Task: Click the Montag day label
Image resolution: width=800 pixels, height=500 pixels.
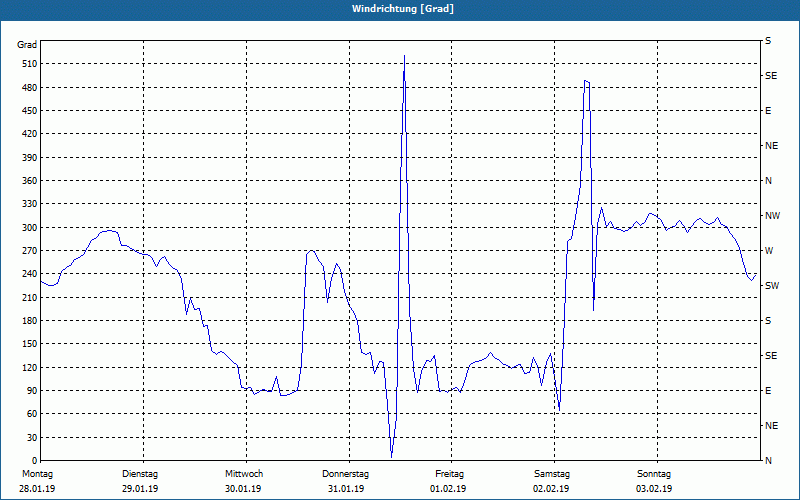Action: [37, 474]
